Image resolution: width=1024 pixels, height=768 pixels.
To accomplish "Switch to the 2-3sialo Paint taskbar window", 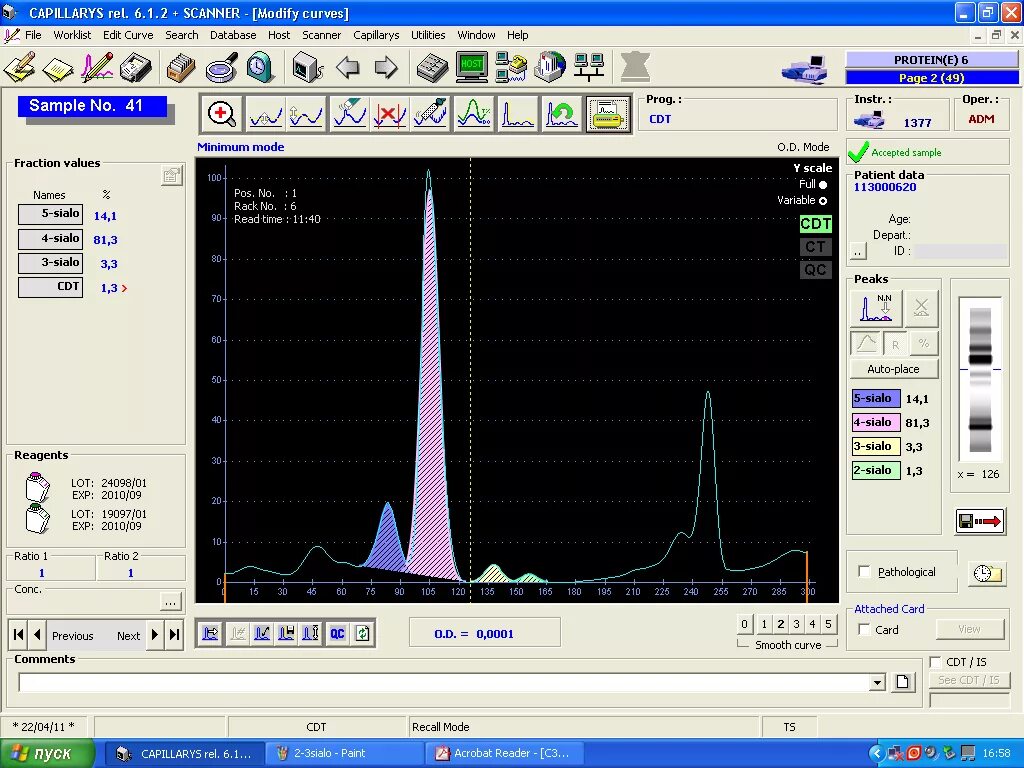I will coord(344,753).
